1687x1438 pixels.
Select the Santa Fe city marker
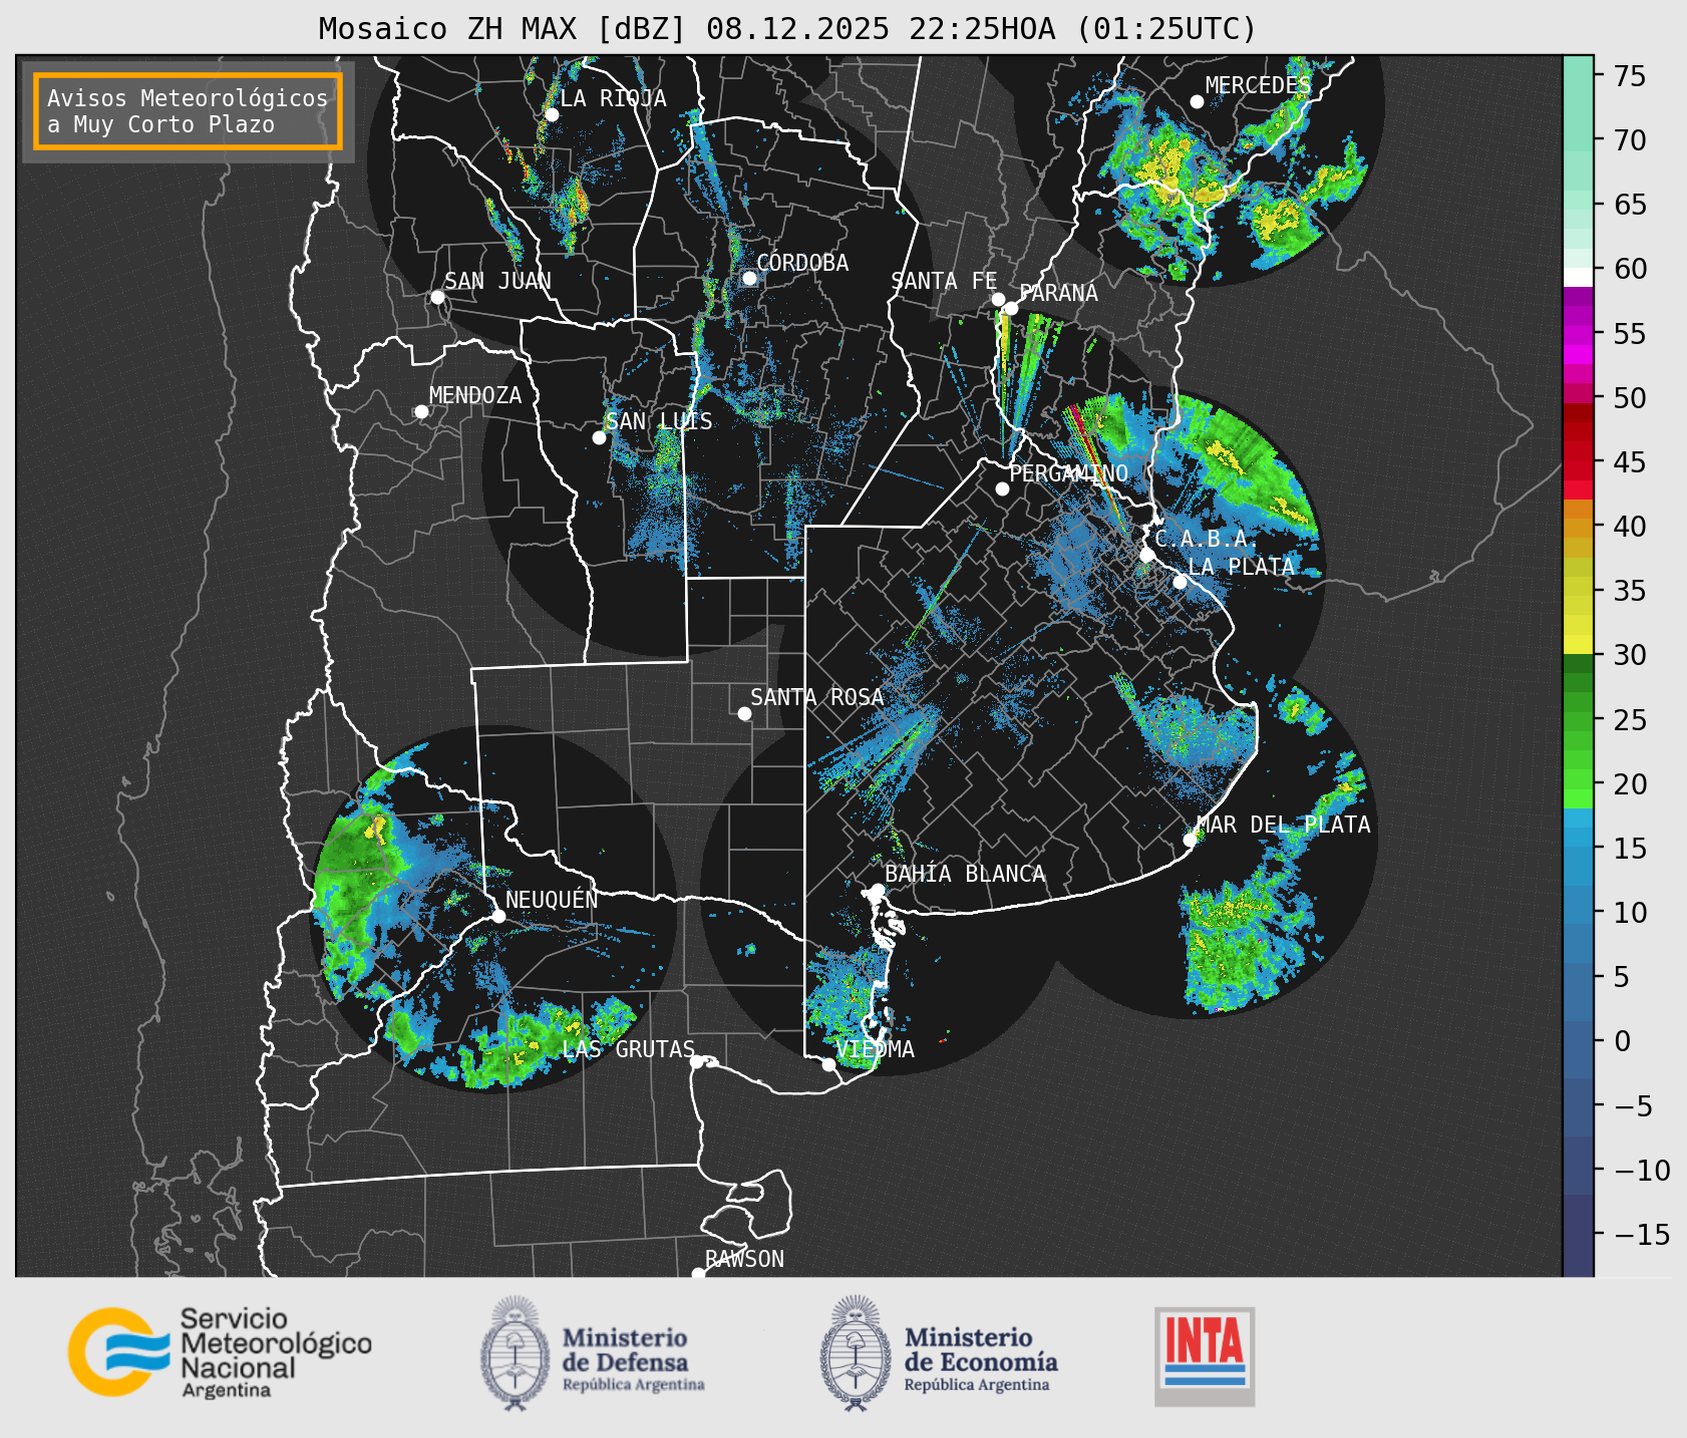(x=998, y=299)
